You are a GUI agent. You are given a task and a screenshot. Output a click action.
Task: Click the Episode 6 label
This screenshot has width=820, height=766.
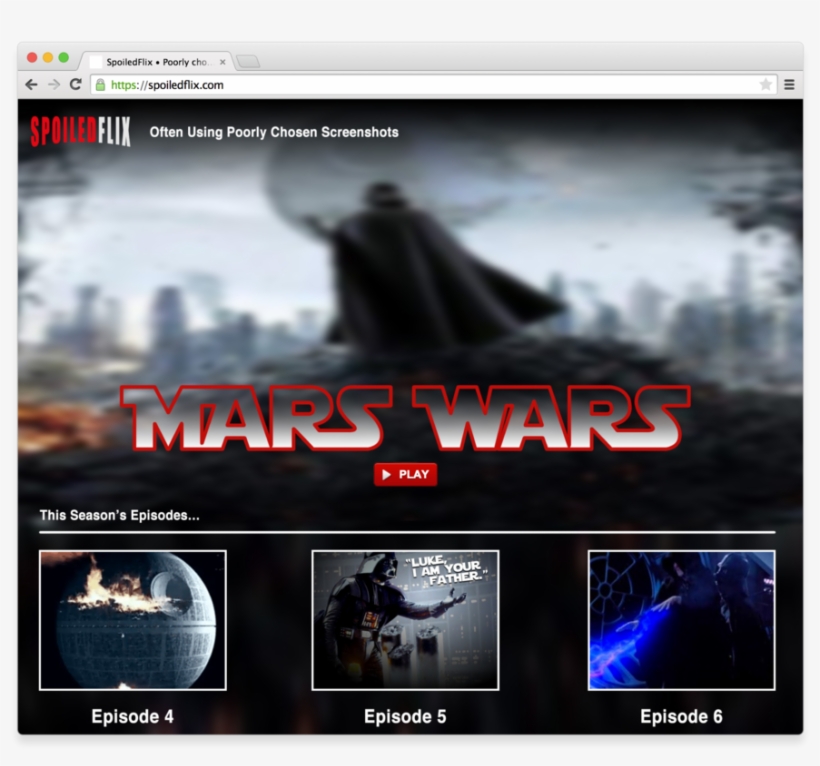(x=681, y=716)
